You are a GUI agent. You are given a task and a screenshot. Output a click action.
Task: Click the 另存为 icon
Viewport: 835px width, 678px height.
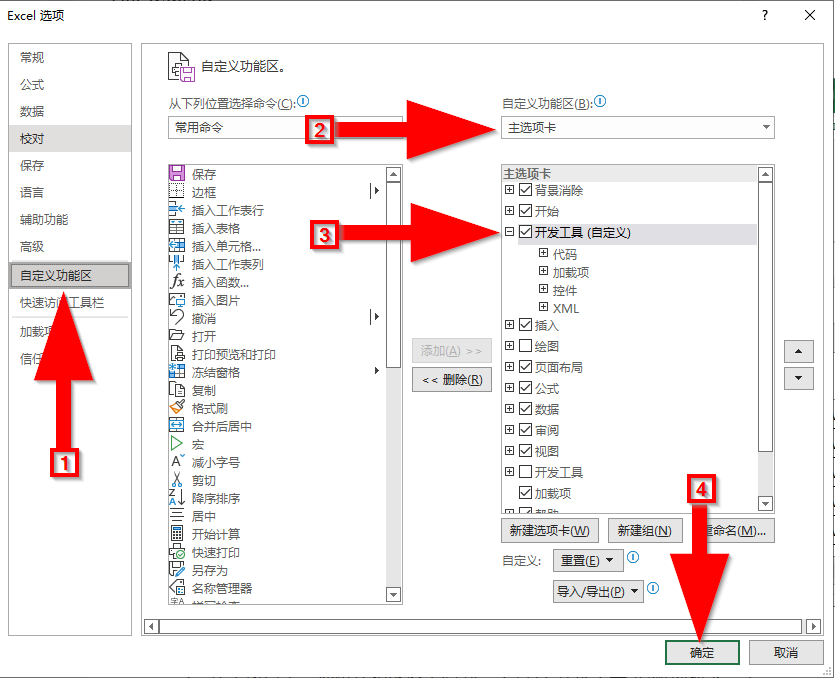coord(177,569)
